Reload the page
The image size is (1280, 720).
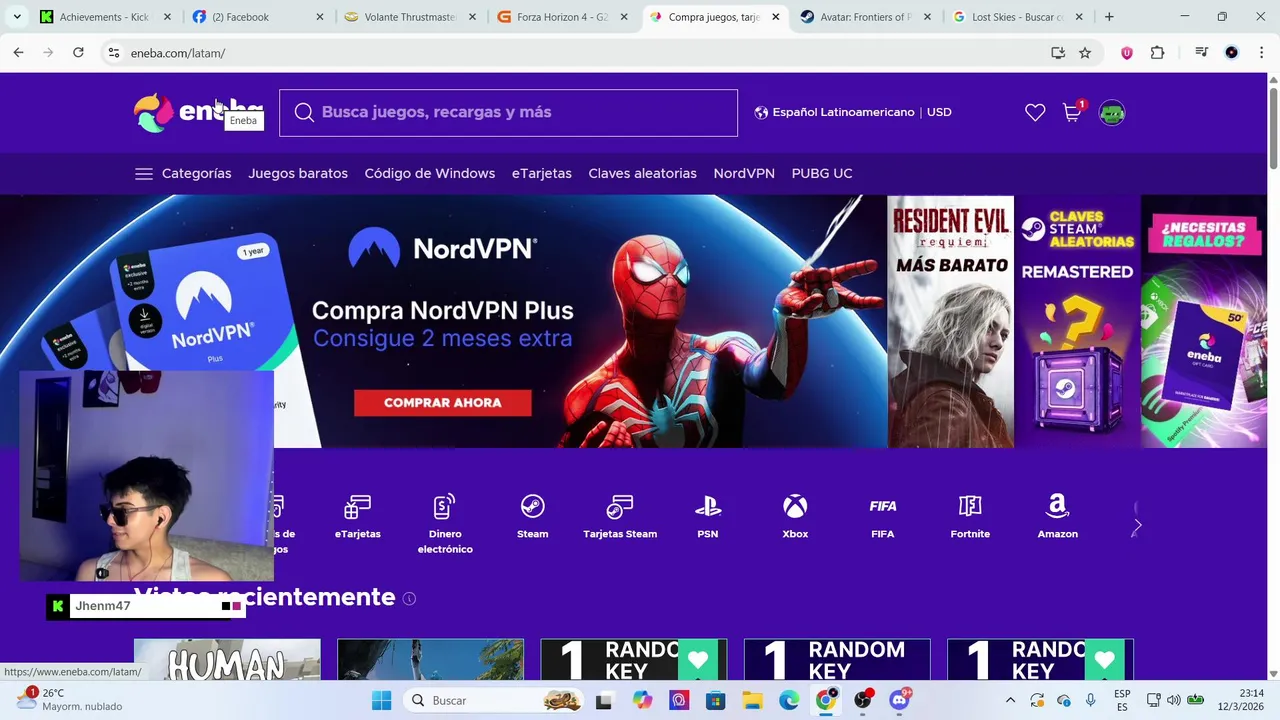[78, 53]
